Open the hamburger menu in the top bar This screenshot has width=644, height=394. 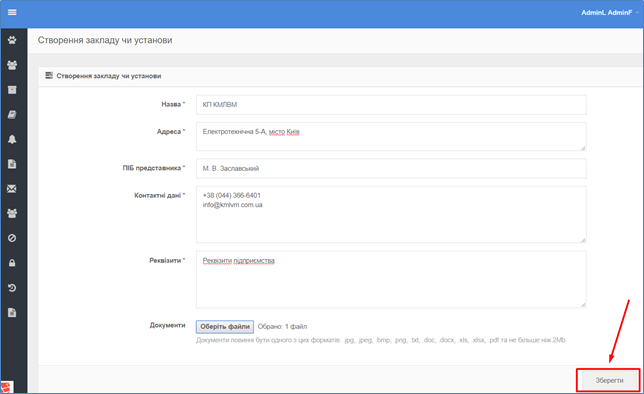pyautogui.click(x=12, y=12)
